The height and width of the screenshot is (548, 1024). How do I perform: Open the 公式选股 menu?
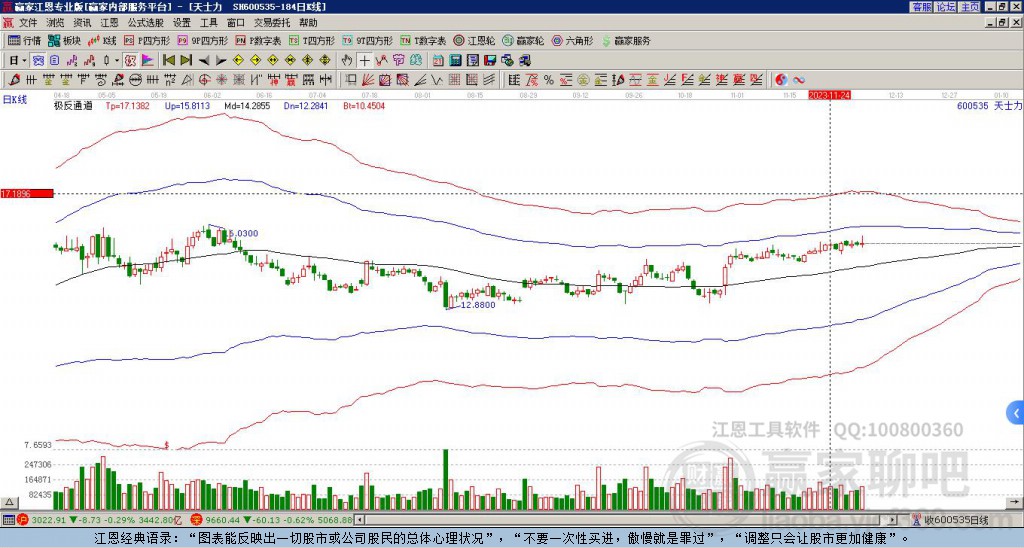[x=146, y=23]
